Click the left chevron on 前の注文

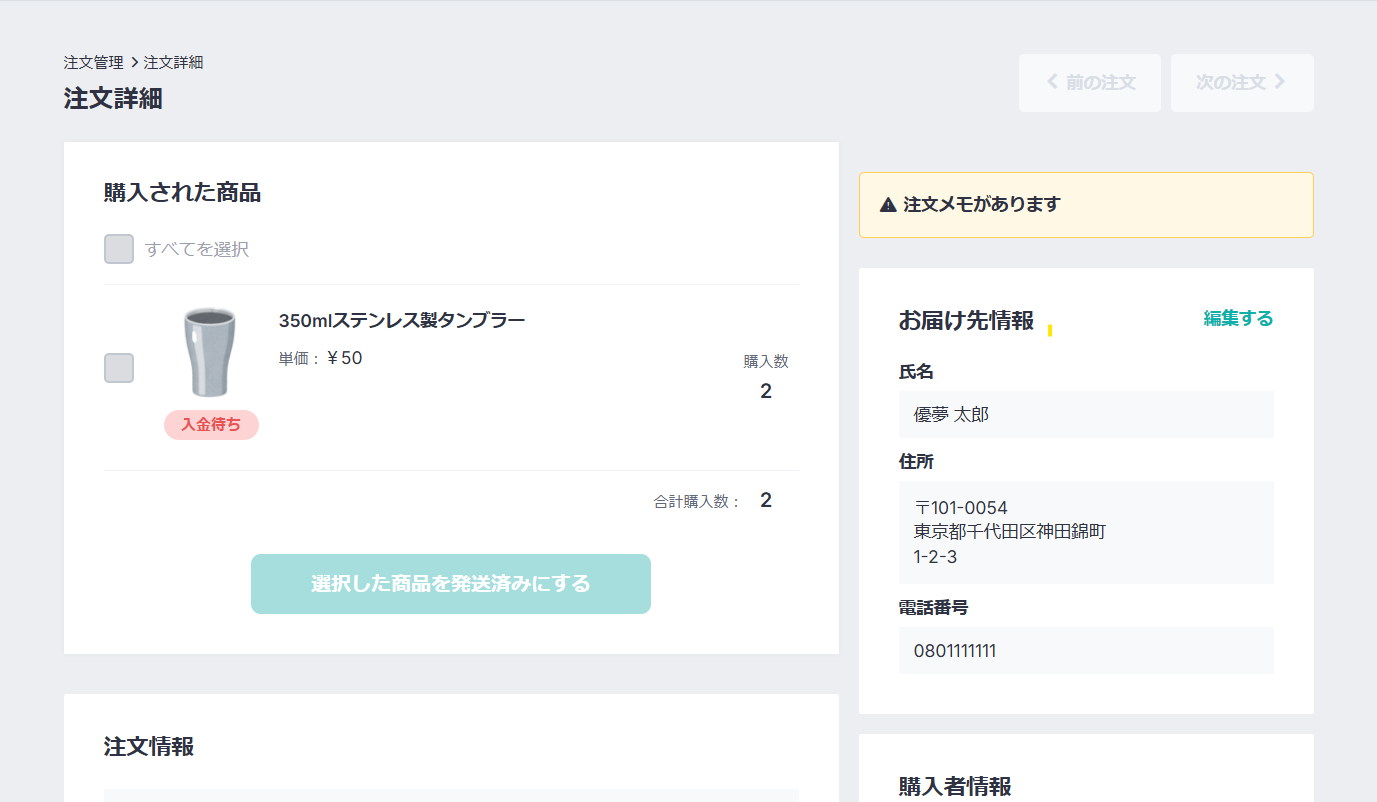click(1052, 82)
